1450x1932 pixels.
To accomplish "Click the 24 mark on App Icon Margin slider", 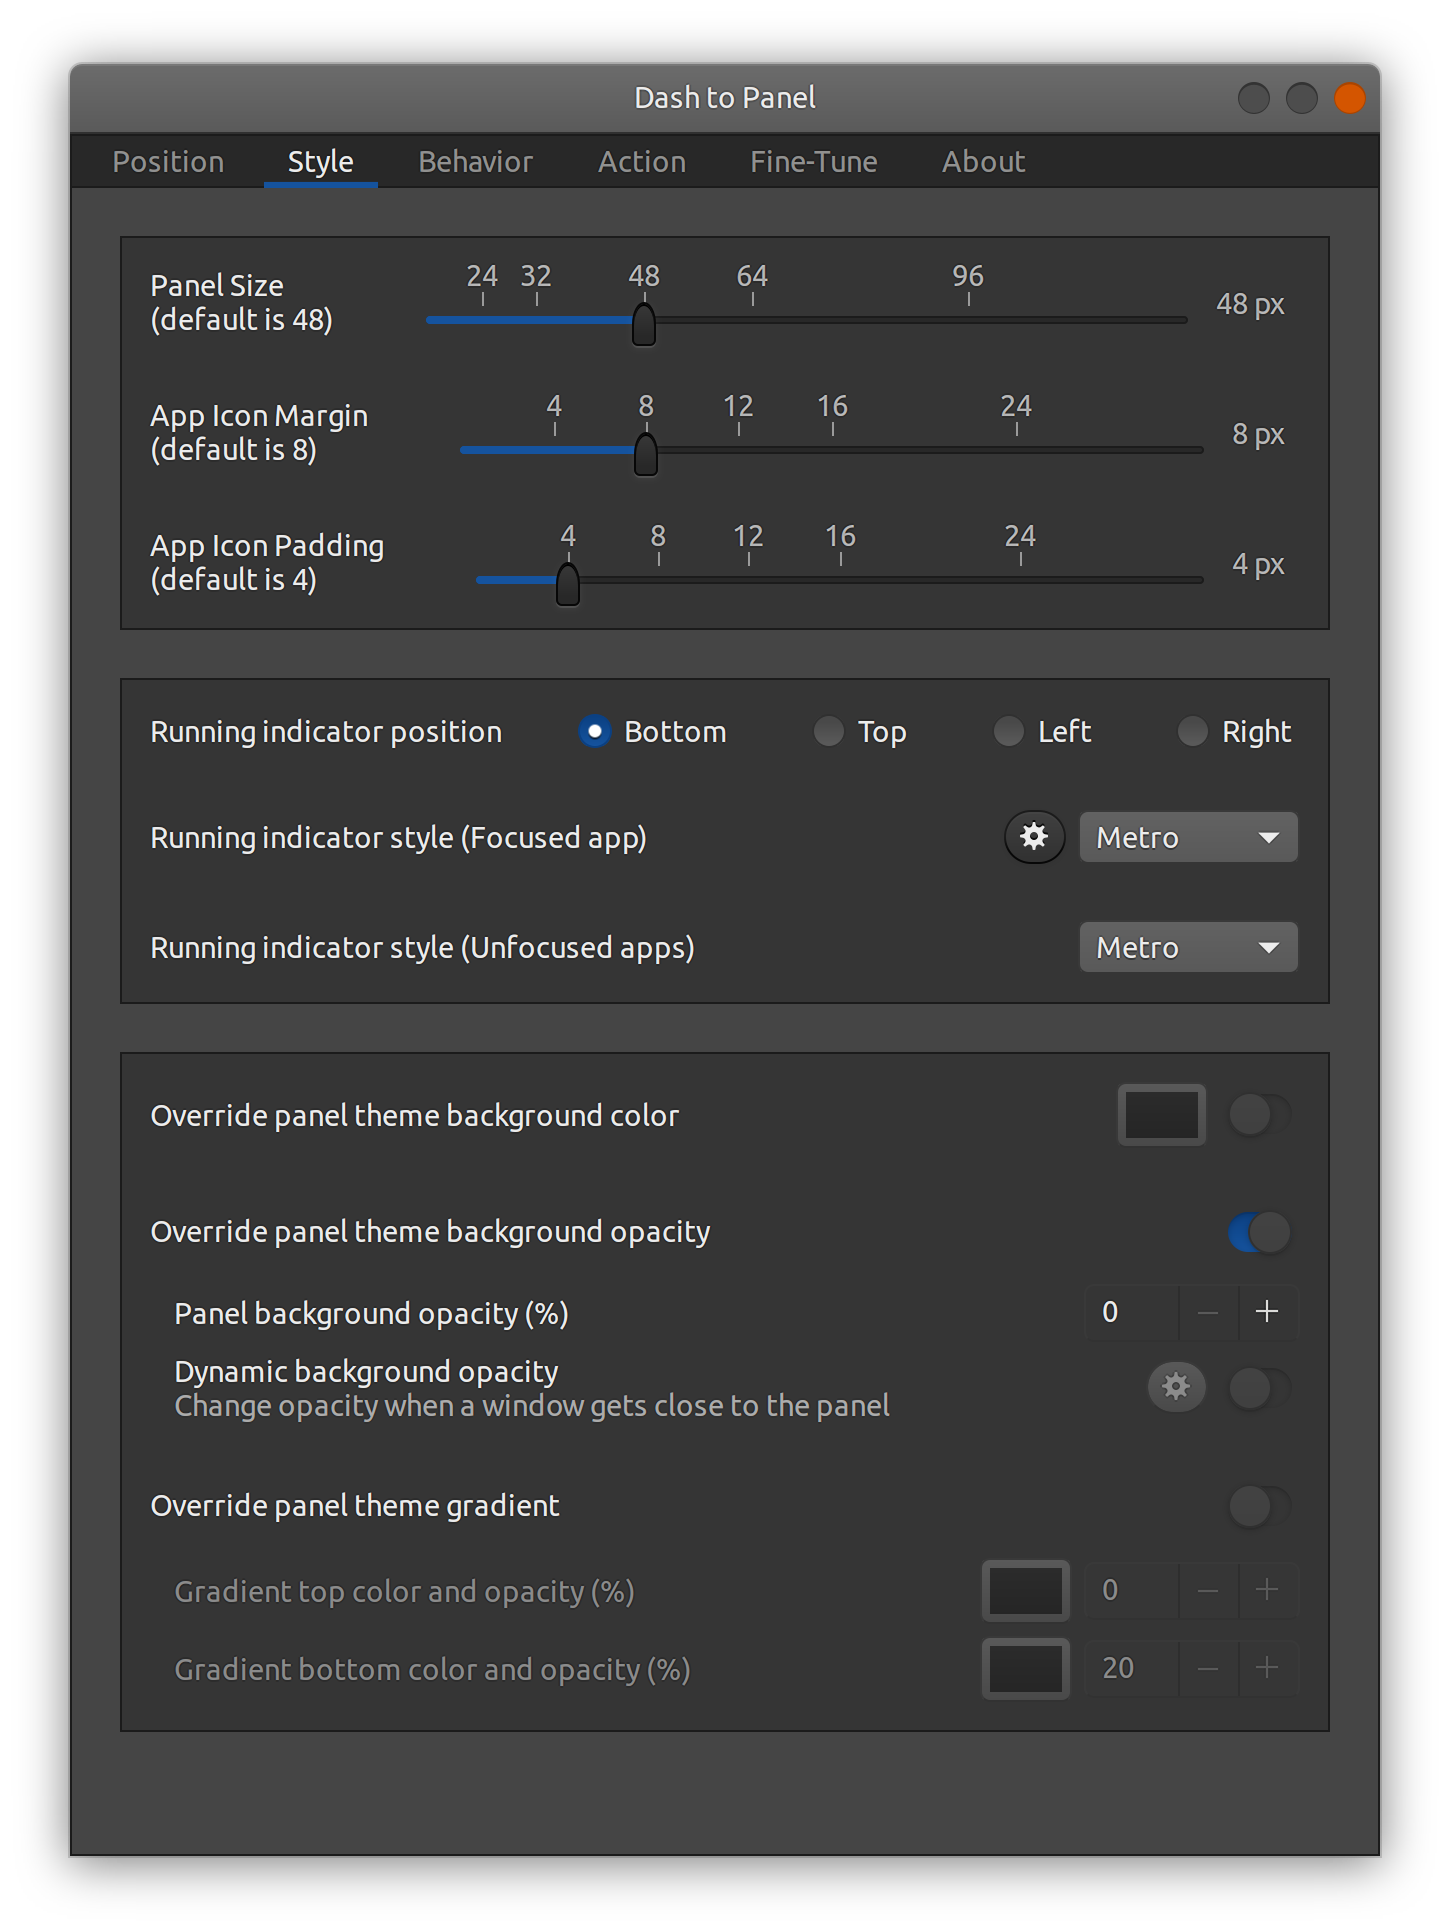I will click(x=1016, y=406).
